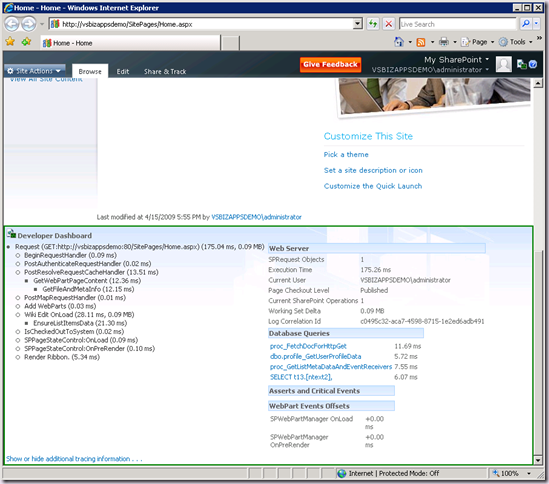The width and height of the screenshot is (549, 484).
Task: Click the Log Correlation Id value
Action: click(x=422, y=321)
